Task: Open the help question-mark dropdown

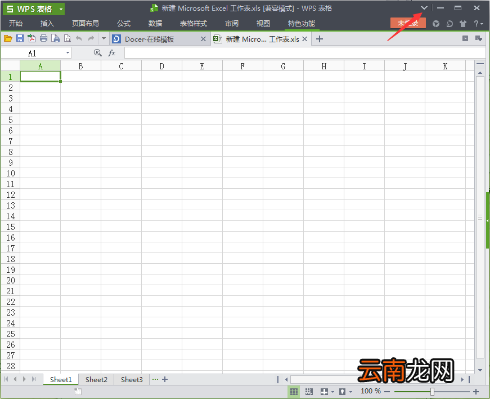Action: pyautogui.click(x=478, y=23)
